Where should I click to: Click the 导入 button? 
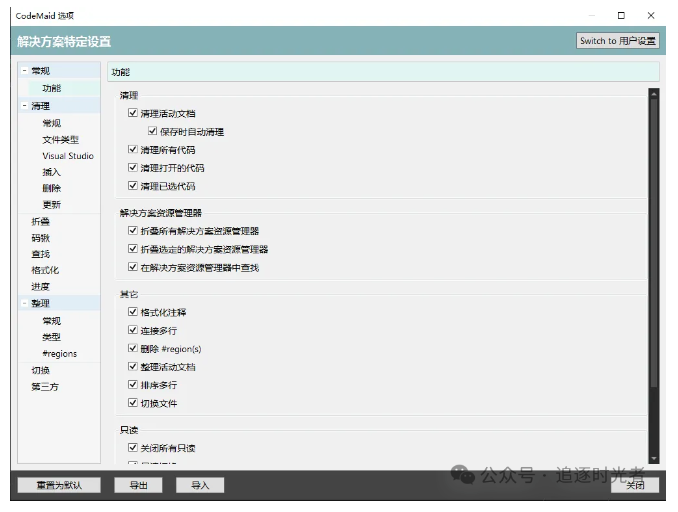pos(200,485)
